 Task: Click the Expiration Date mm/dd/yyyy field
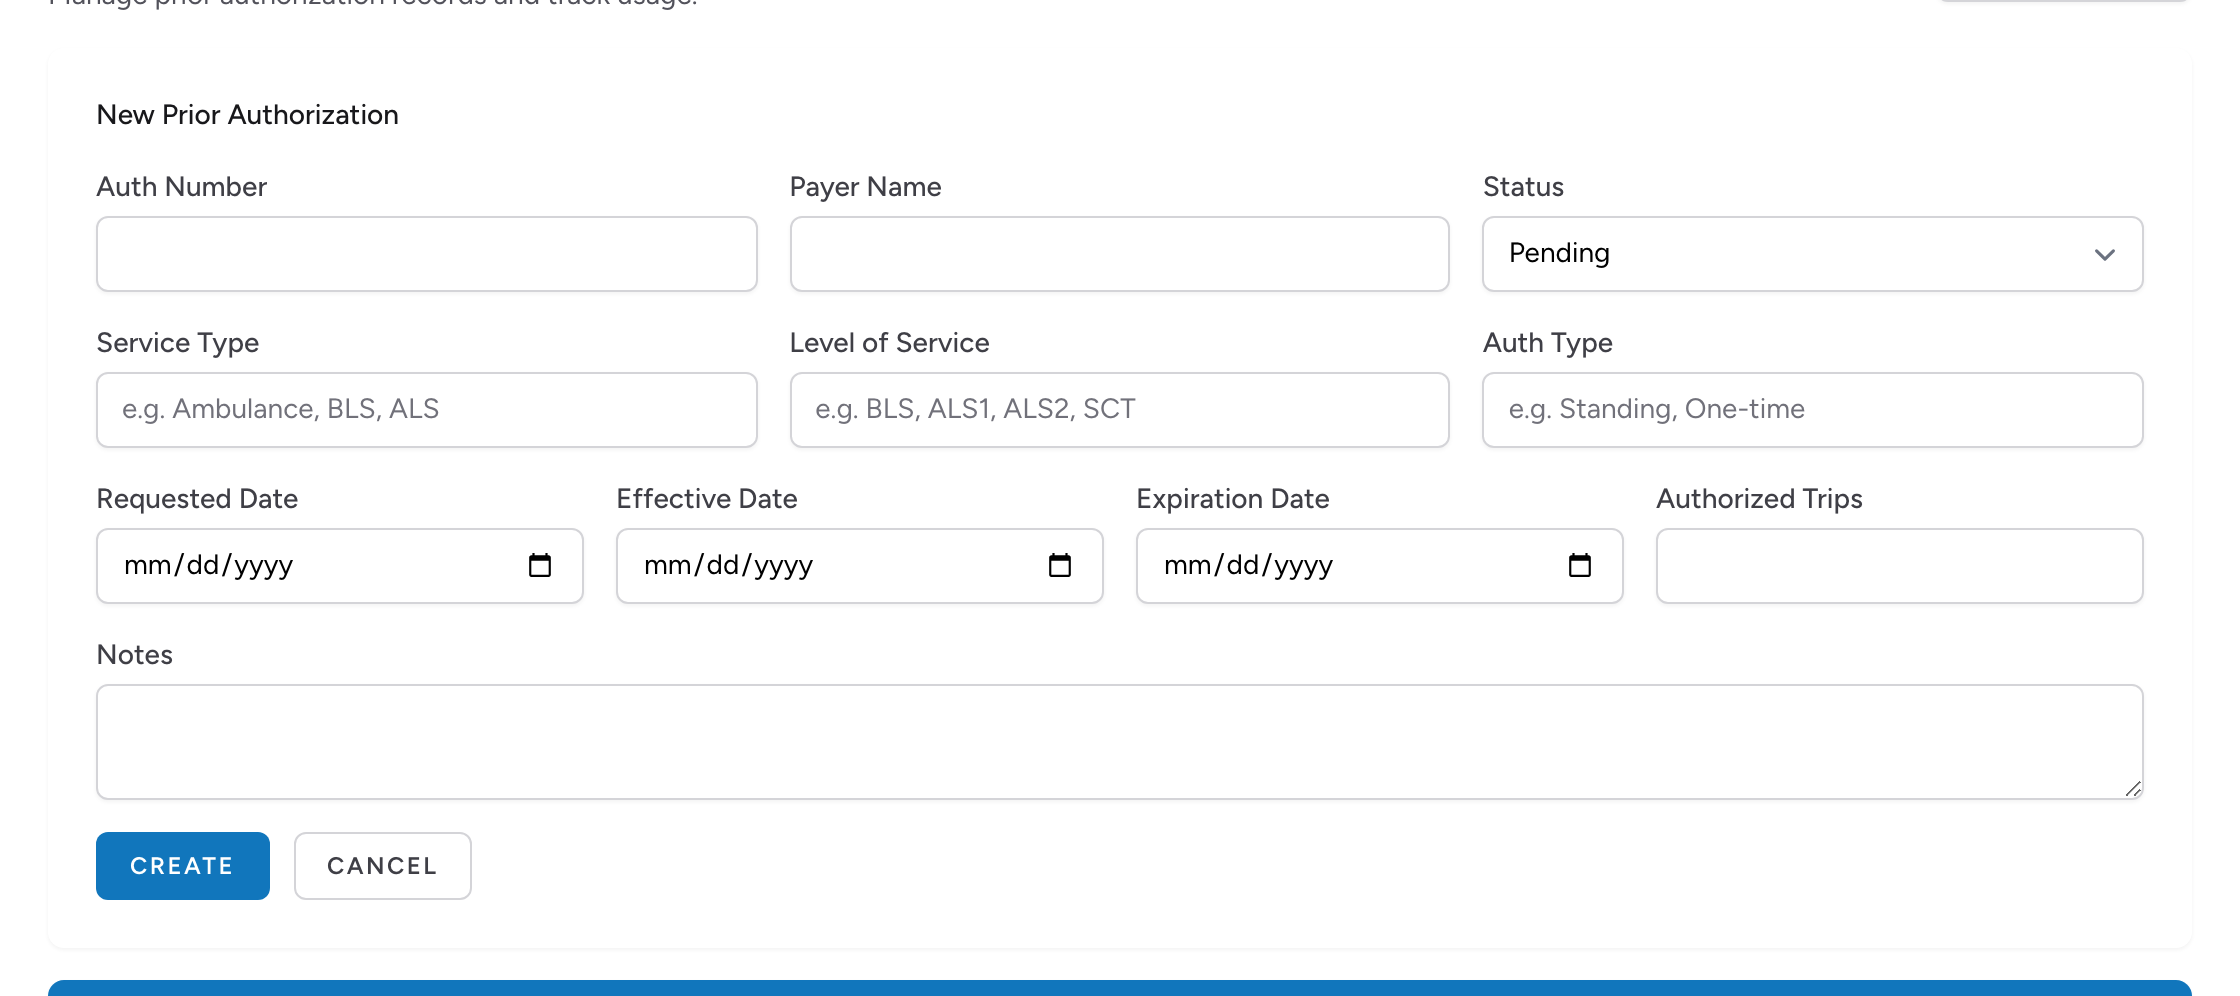click(x=1380, y=566)
